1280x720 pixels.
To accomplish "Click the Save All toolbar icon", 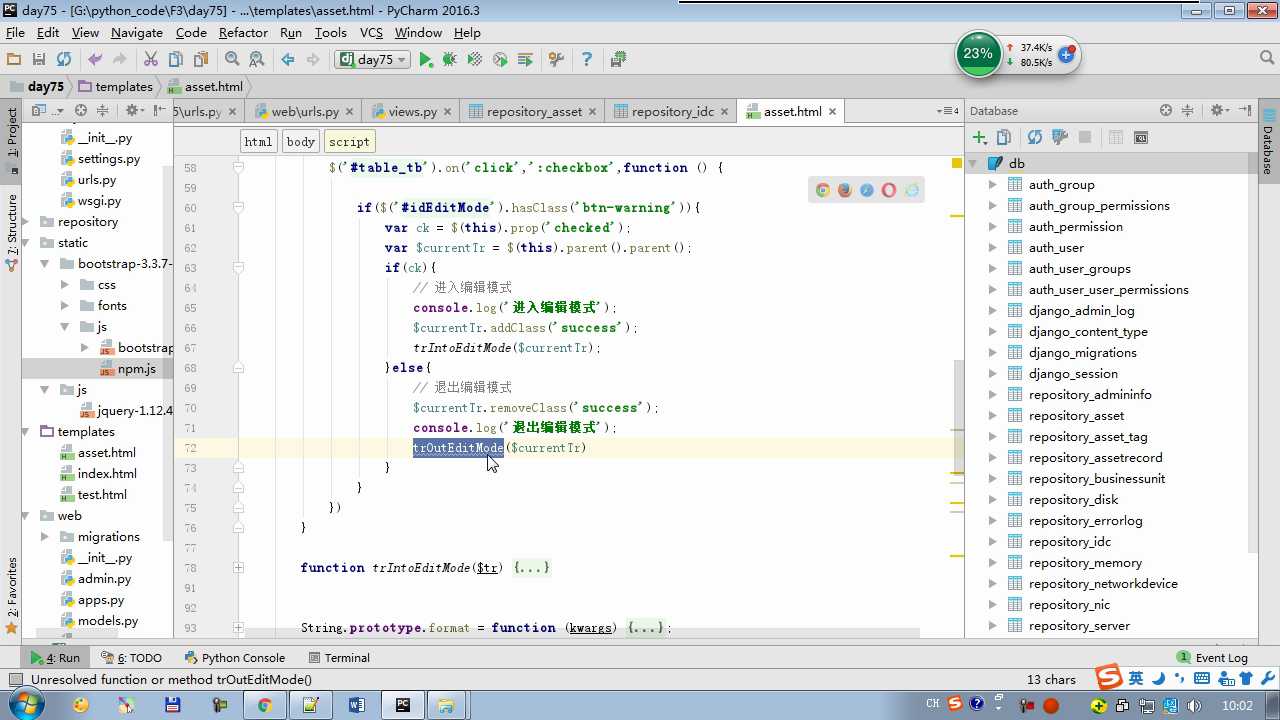I will [x=39, y=60].
